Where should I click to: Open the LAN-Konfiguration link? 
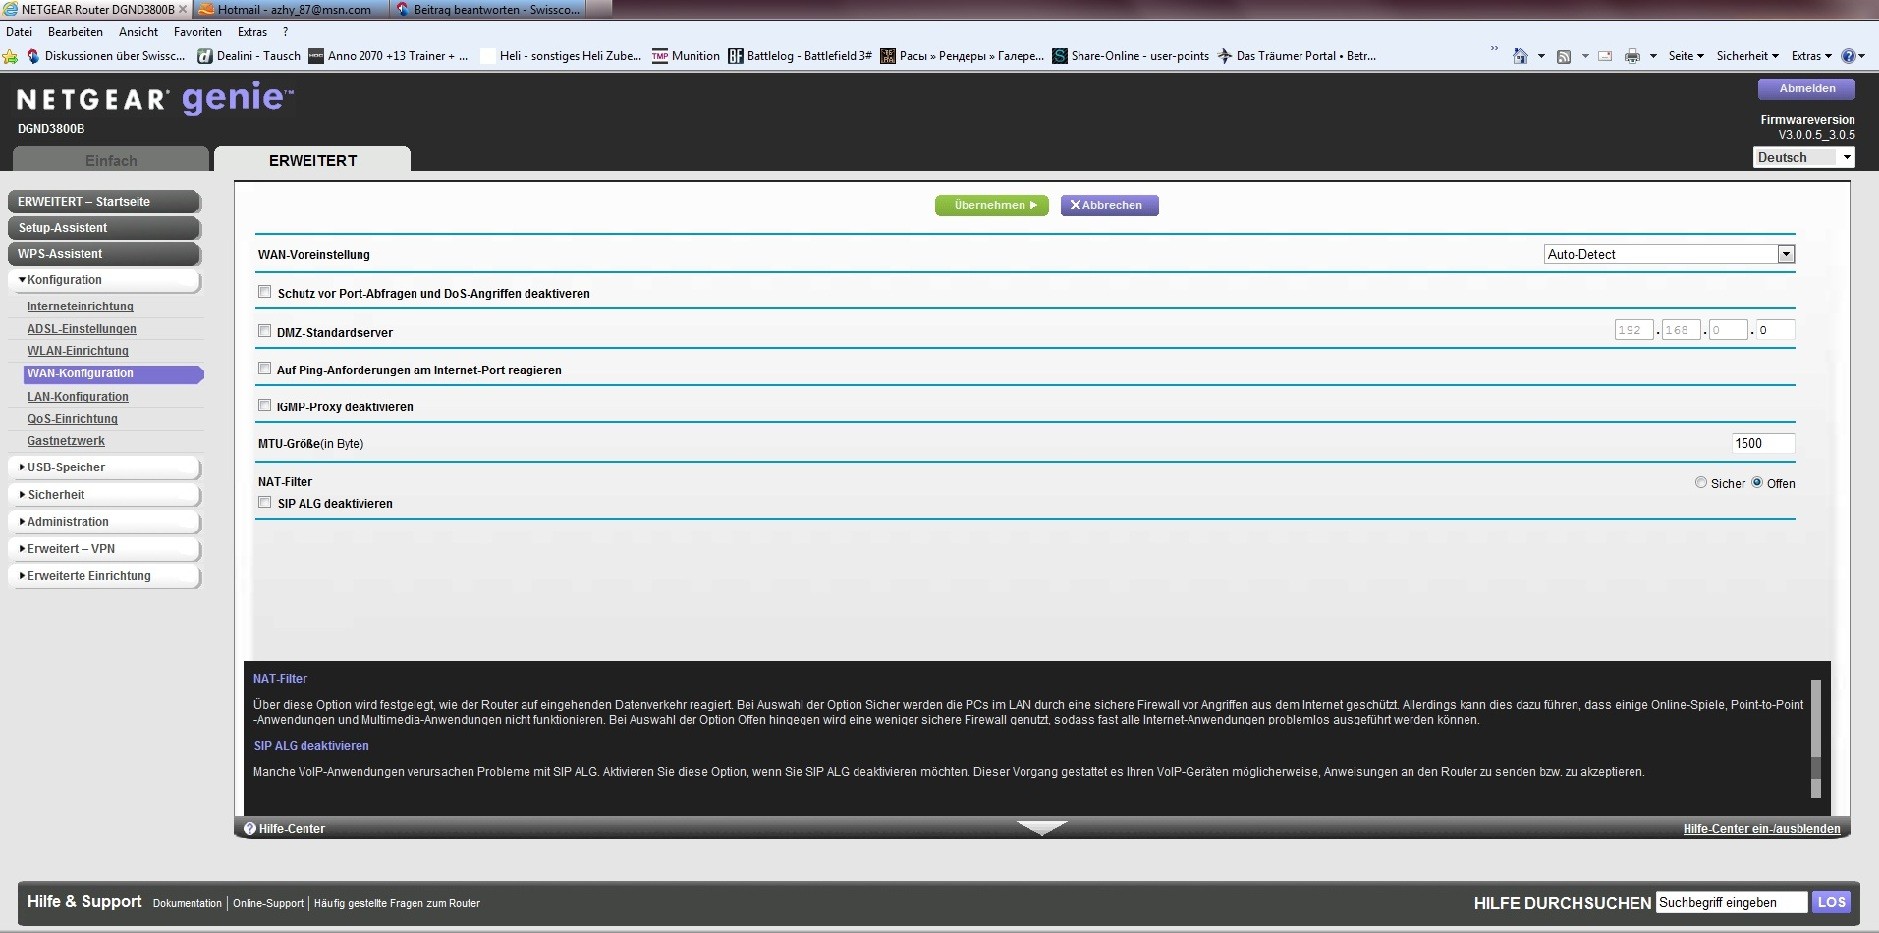(78, 397)
